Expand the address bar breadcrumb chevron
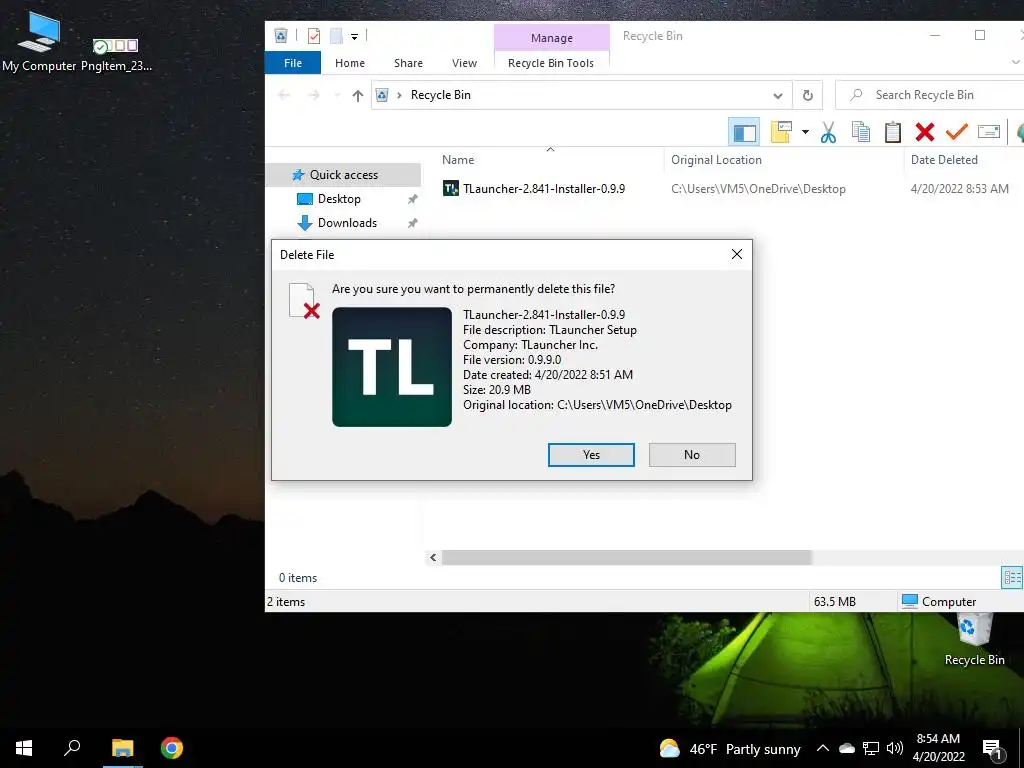The image size is (1024, 768). [399, 95]
